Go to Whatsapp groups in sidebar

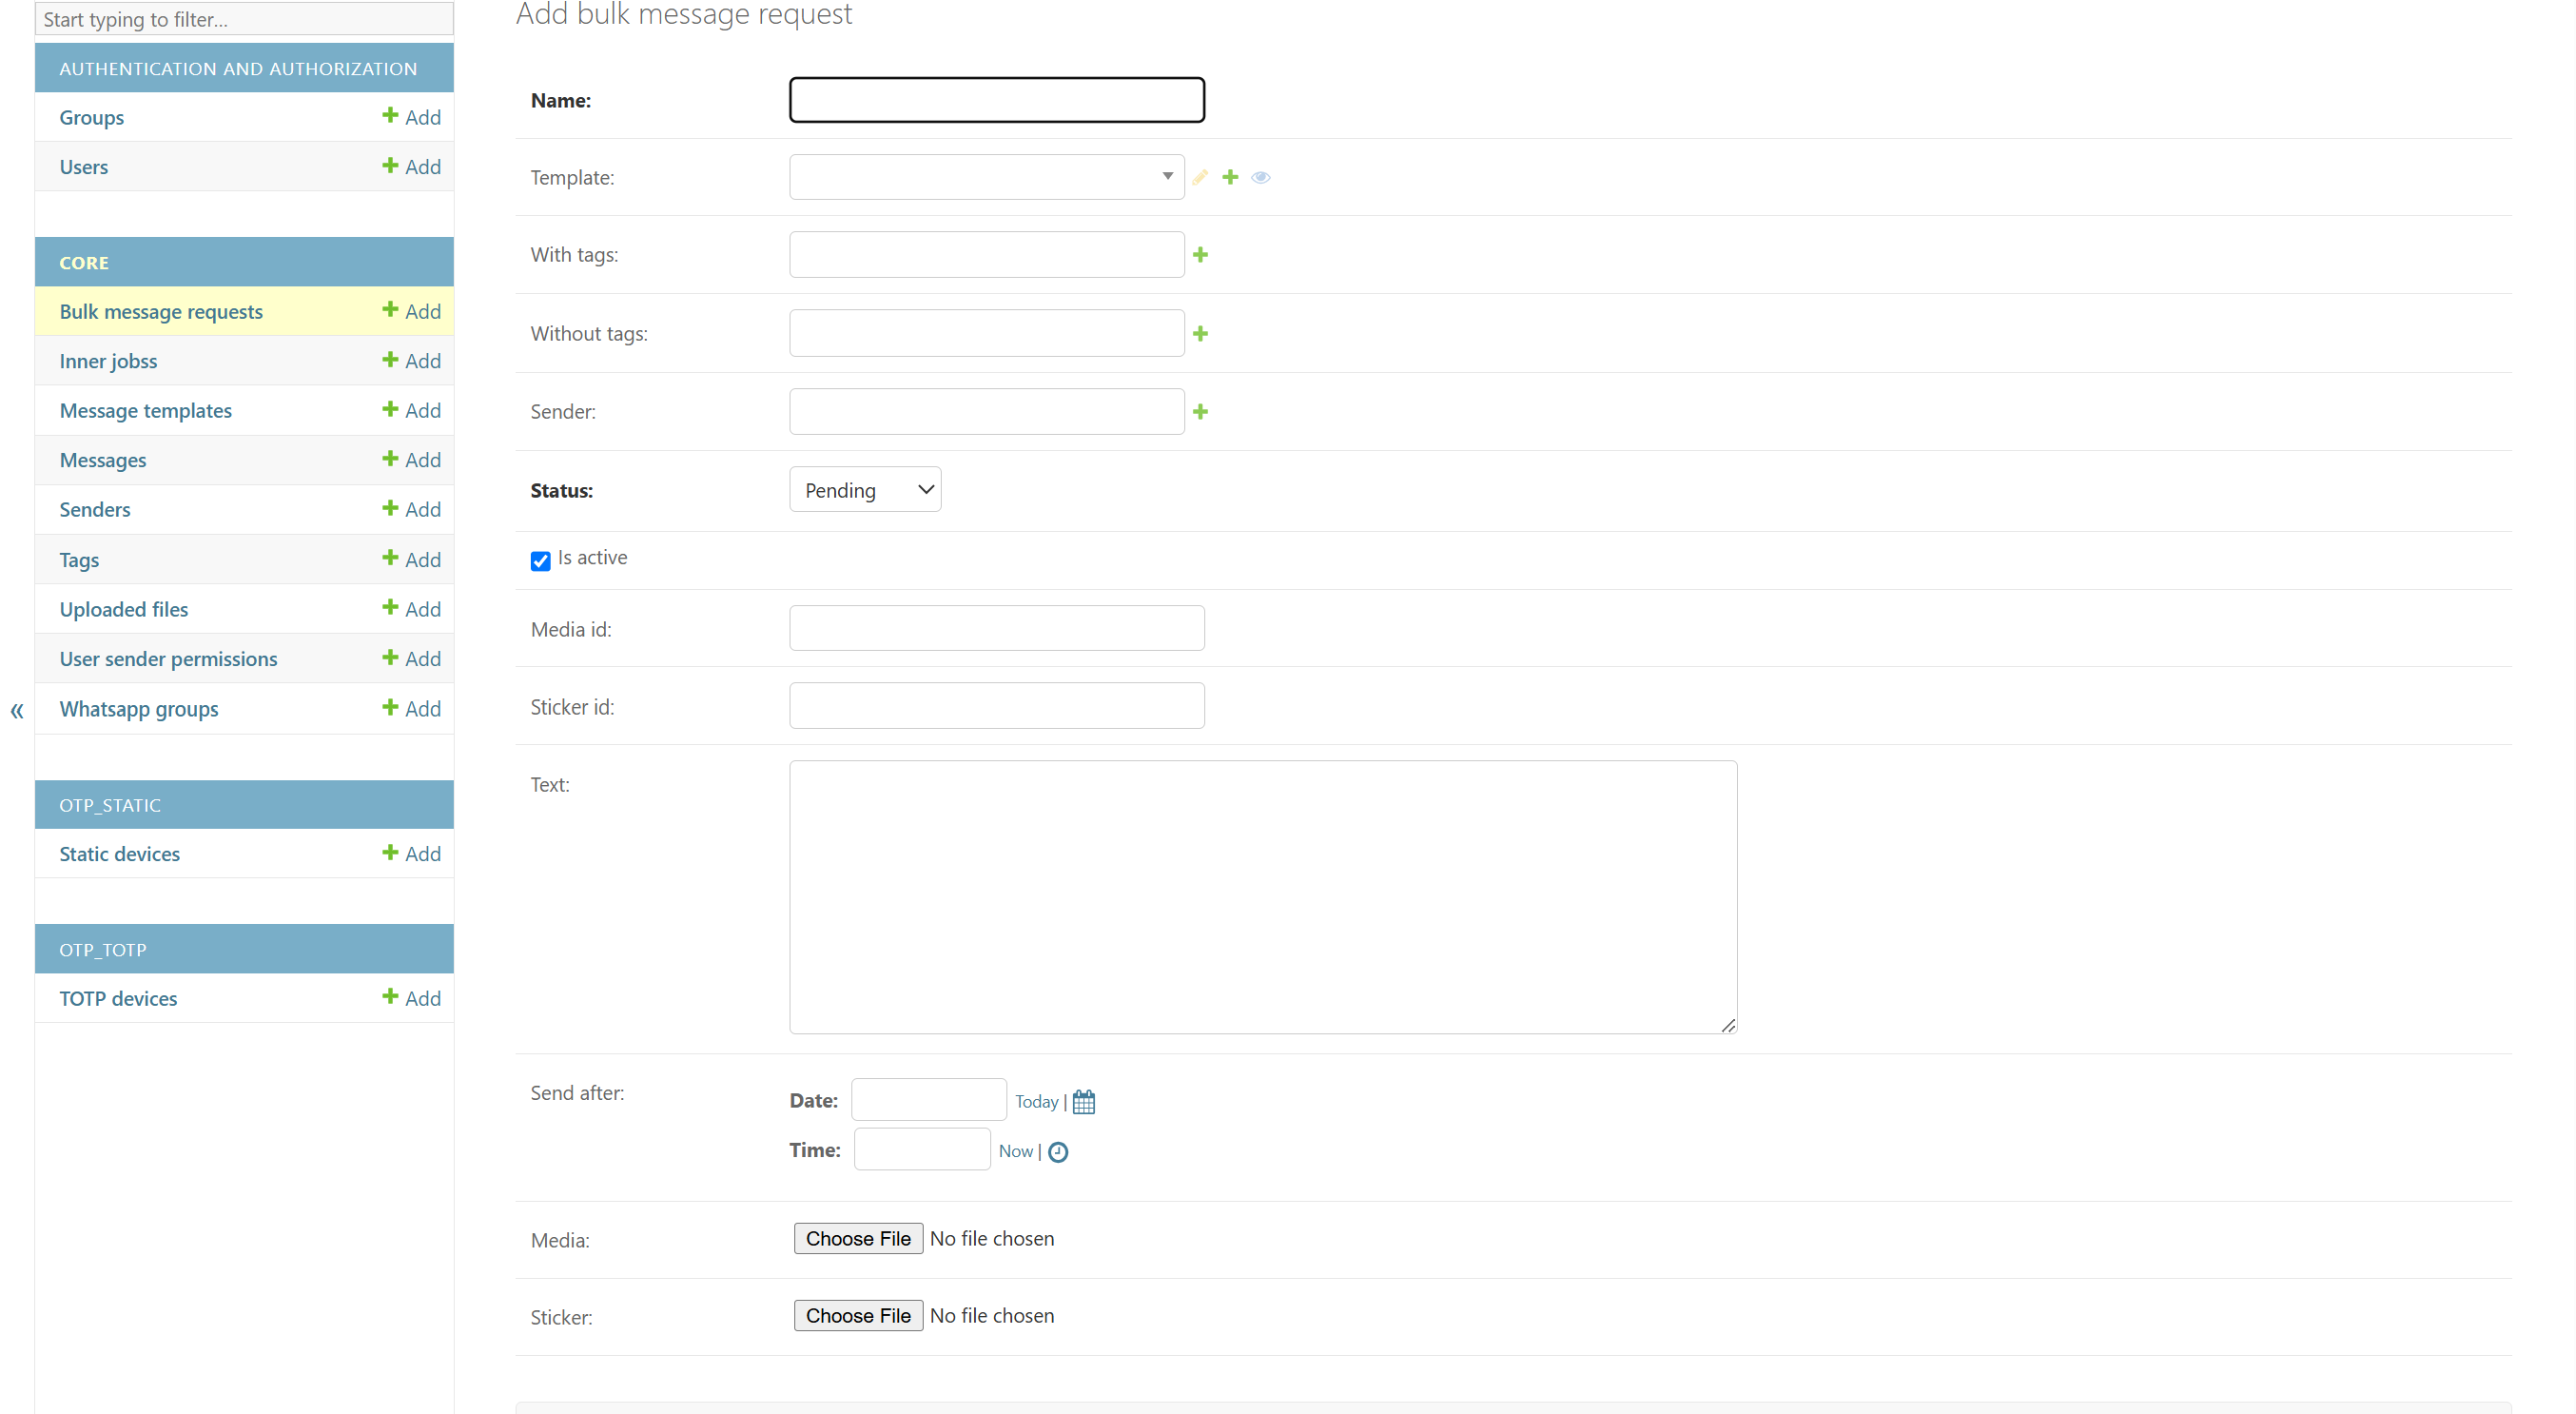pyautogui.click(x=139, y=709)
